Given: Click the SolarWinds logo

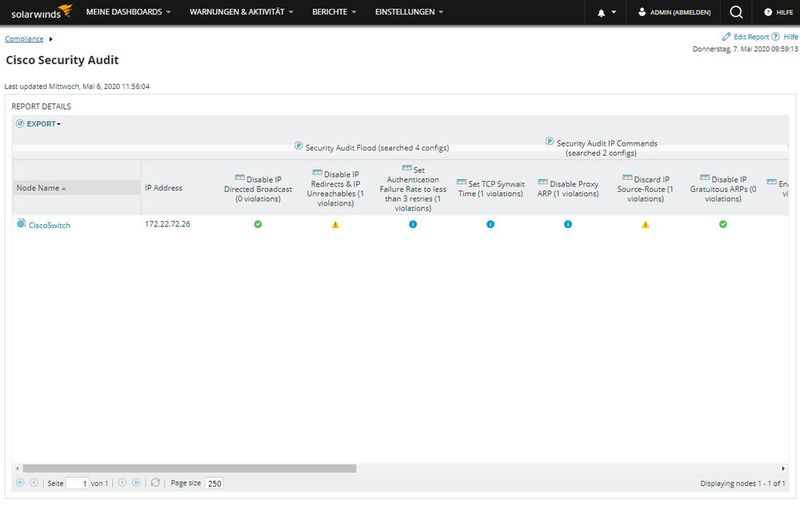Looking at the screenshot, I should (41, 12).
